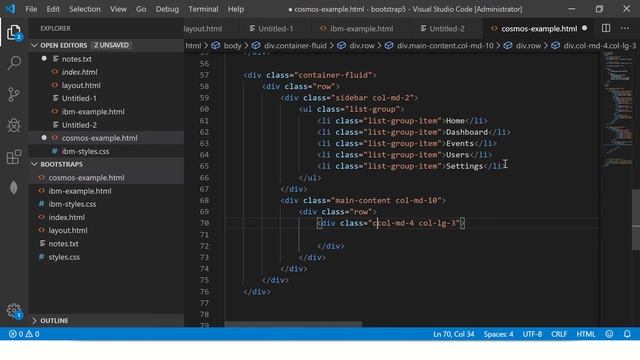Open notes.txt in Open Editors
The width and height of the screenshot is (640, 360).
[76, 59]
